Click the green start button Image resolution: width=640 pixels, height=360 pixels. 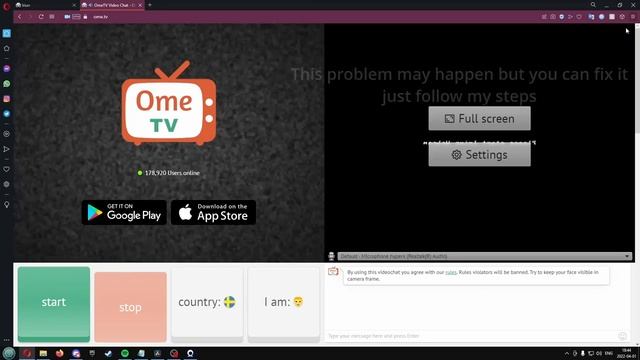coord(54,304)
